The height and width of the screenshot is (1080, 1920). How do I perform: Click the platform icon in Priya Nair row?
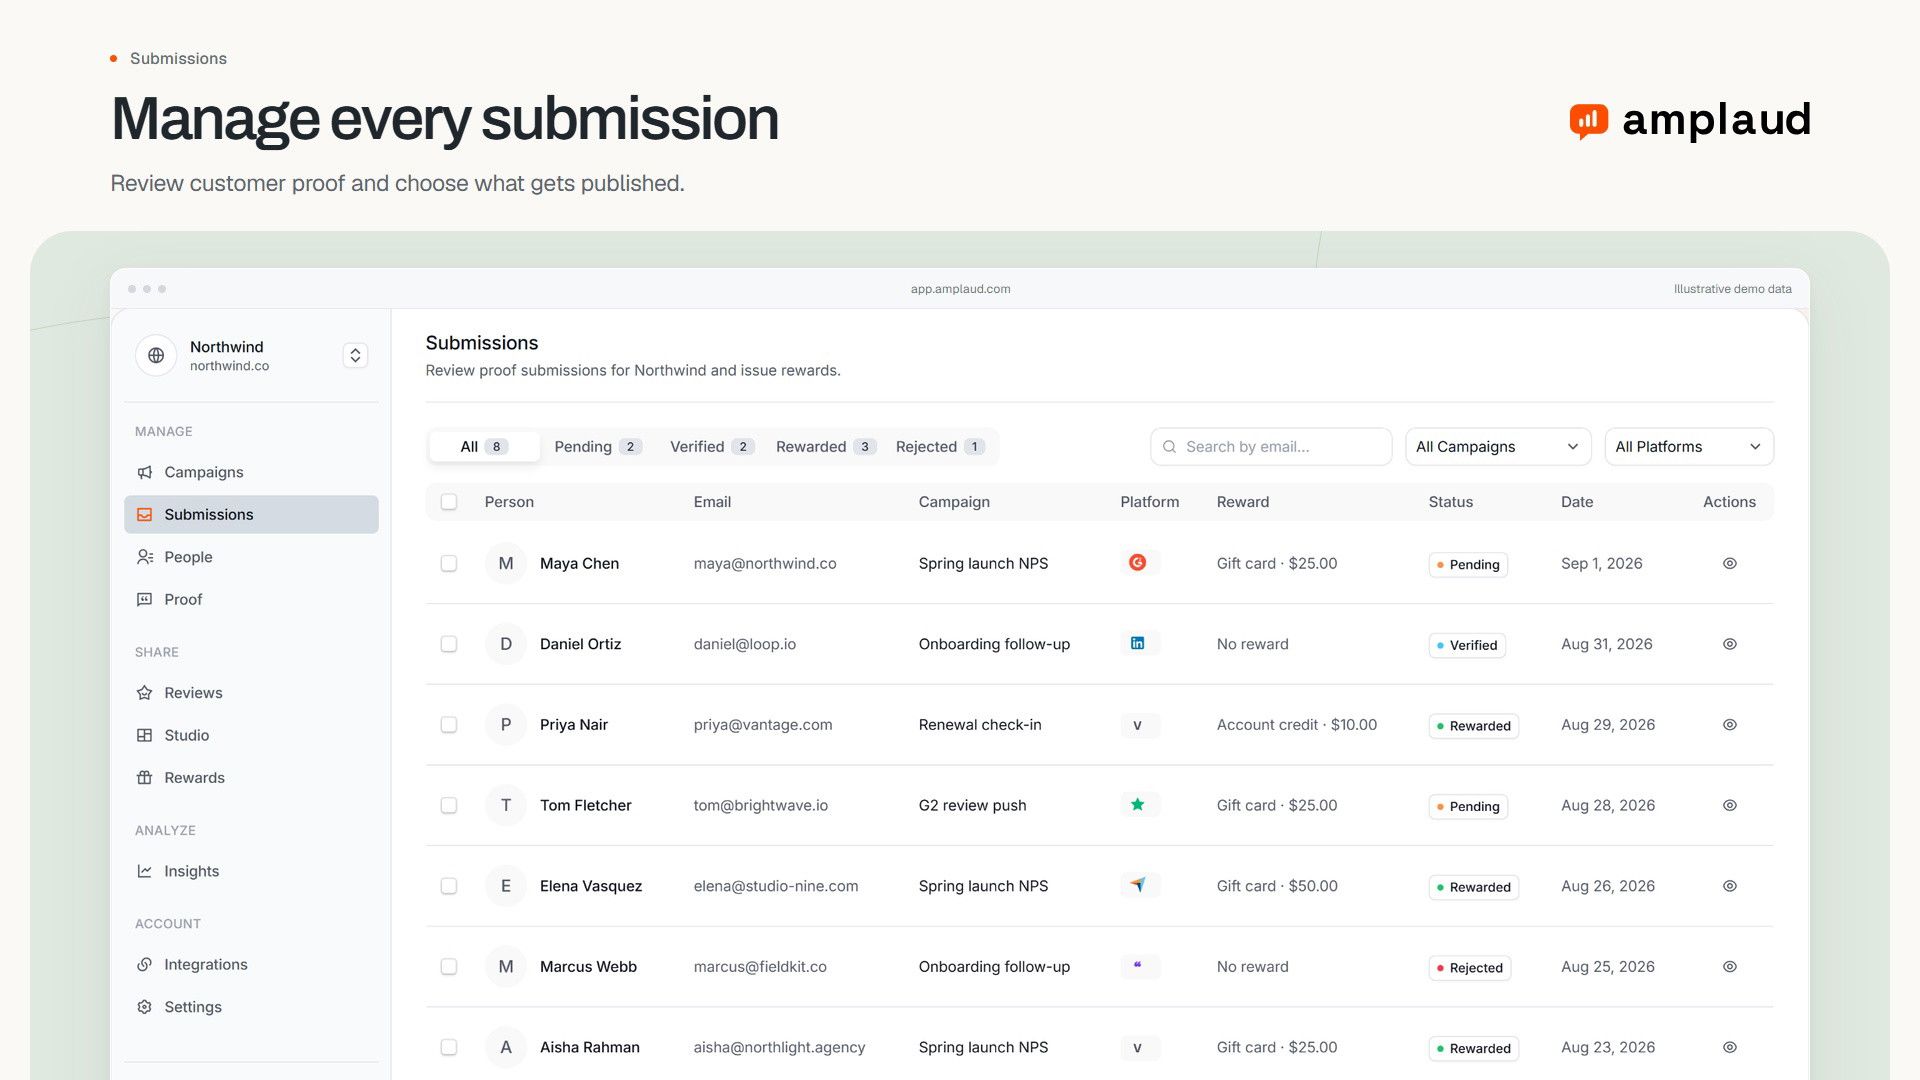1137,725
